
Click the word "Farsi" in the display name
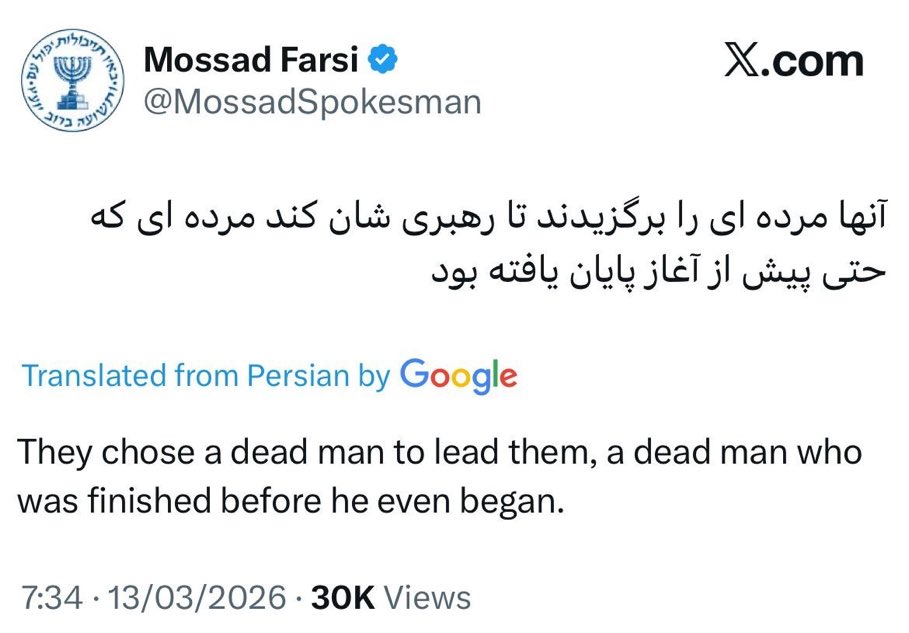pos(322,60)
